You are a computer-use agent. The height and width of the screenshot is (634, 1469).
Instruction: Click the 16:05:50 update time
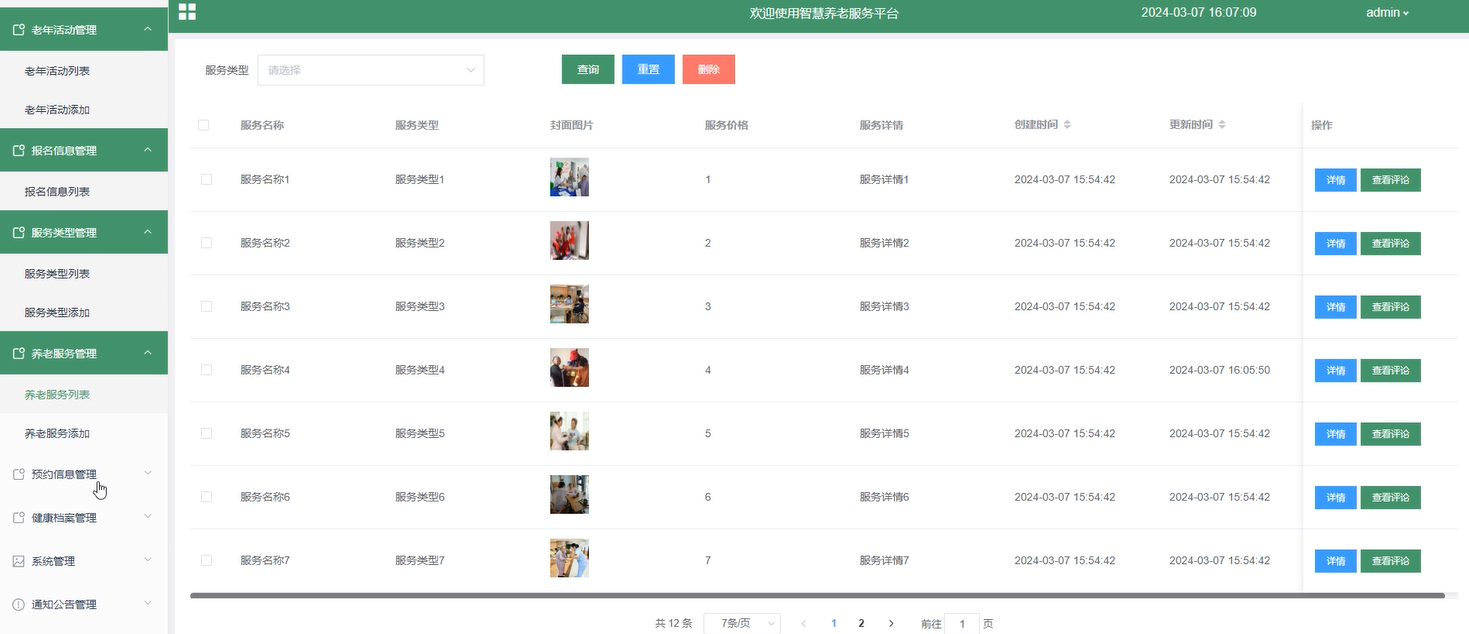pos(1219,370)
